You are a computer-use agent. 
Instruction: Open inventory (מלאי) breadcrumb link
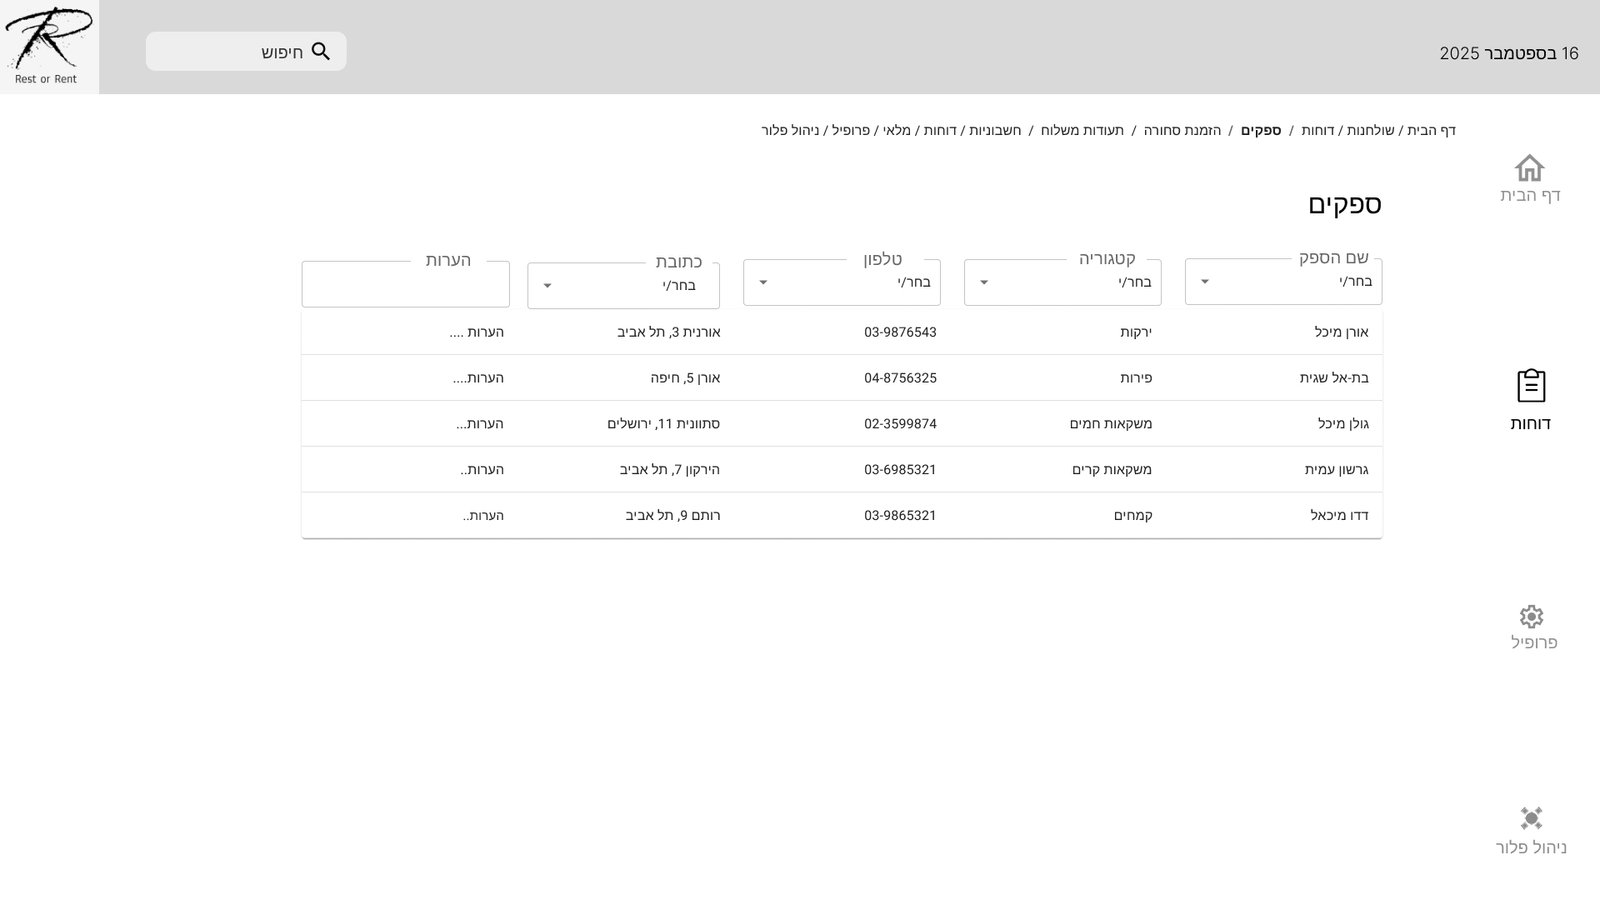[x=897, y=130]
